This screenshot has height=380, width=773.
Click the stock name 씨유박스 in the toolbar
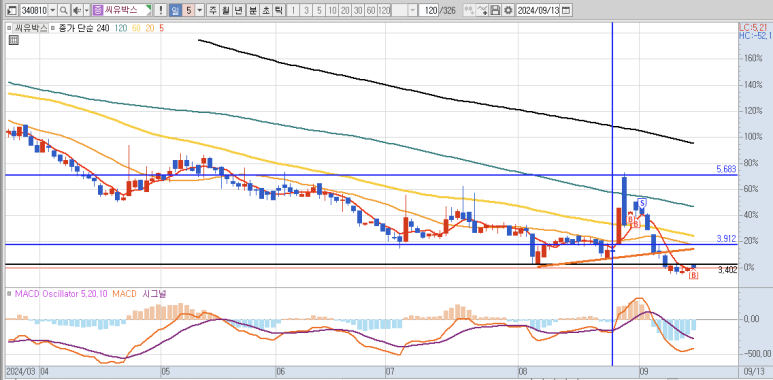[x=121, y=10]
